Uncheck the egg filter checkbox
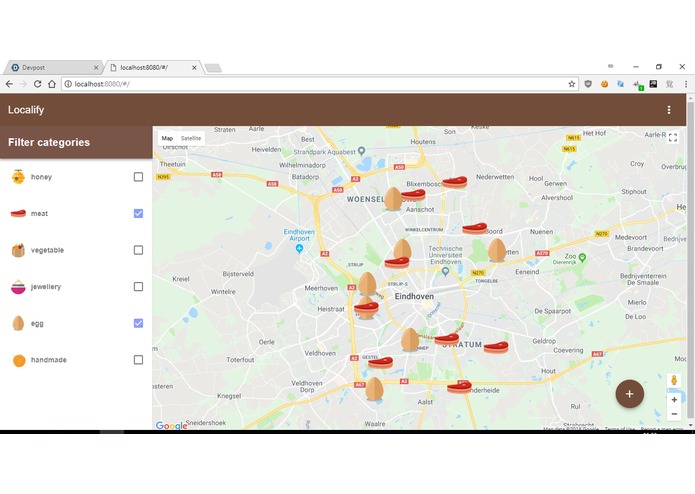Viewport: 695px width, 494px height. click(x=138, y=323)
